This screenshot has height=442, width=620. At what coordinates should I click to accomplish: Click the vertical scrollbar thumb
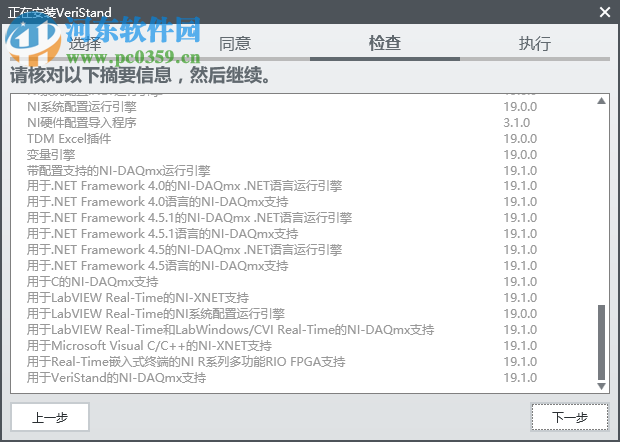click(601, 342)
